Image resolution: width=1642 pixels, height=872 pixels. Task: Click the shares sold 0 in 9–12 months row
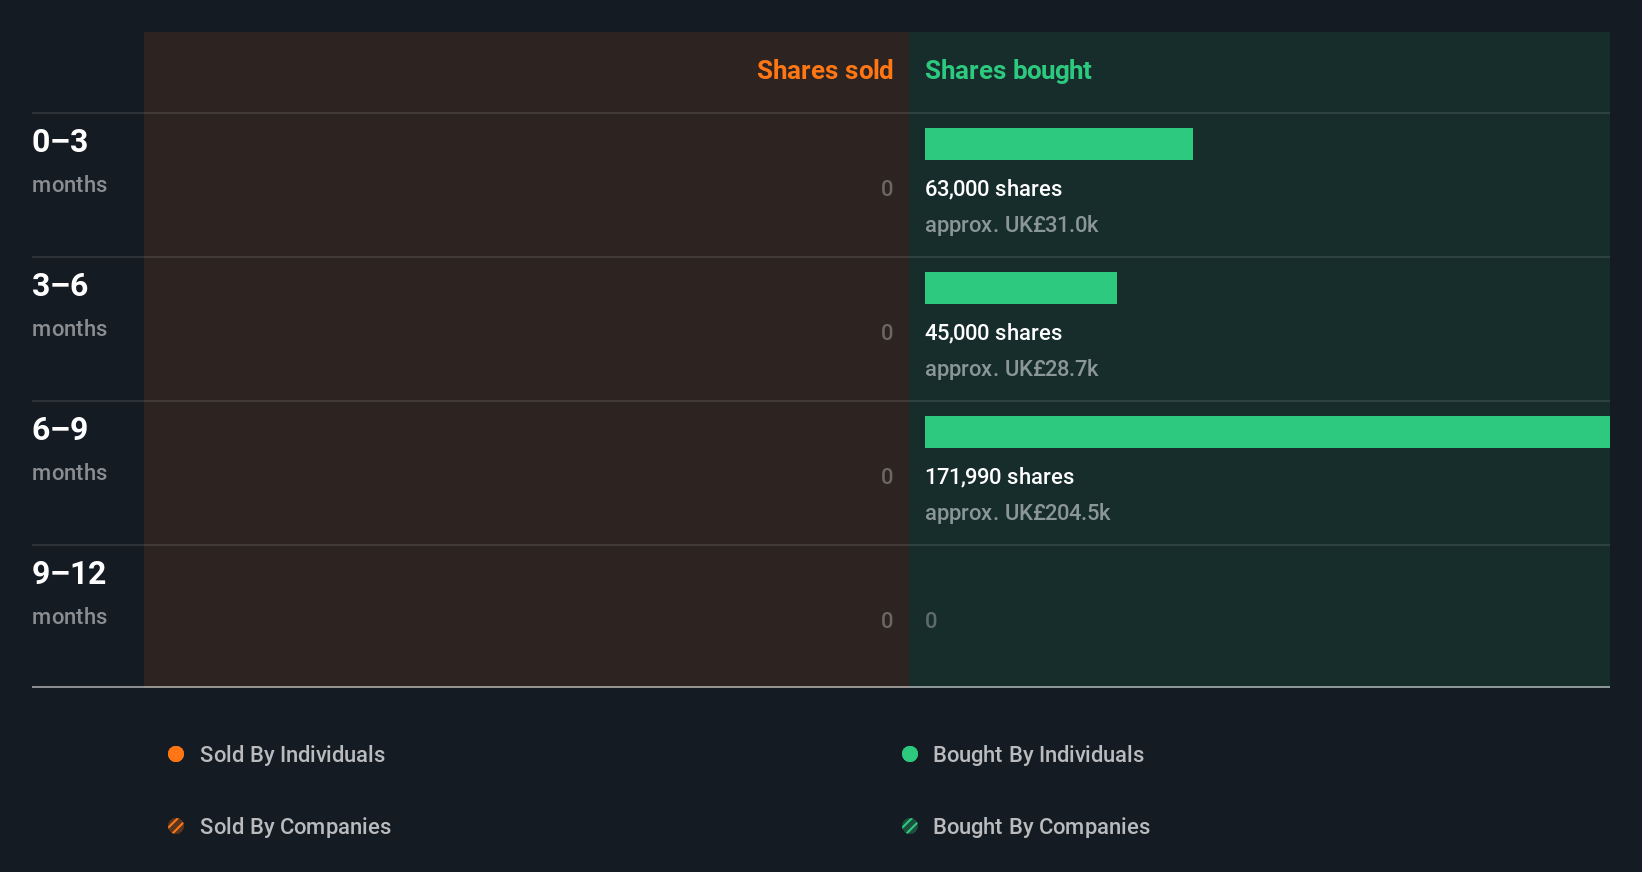(x=887, y=620)
